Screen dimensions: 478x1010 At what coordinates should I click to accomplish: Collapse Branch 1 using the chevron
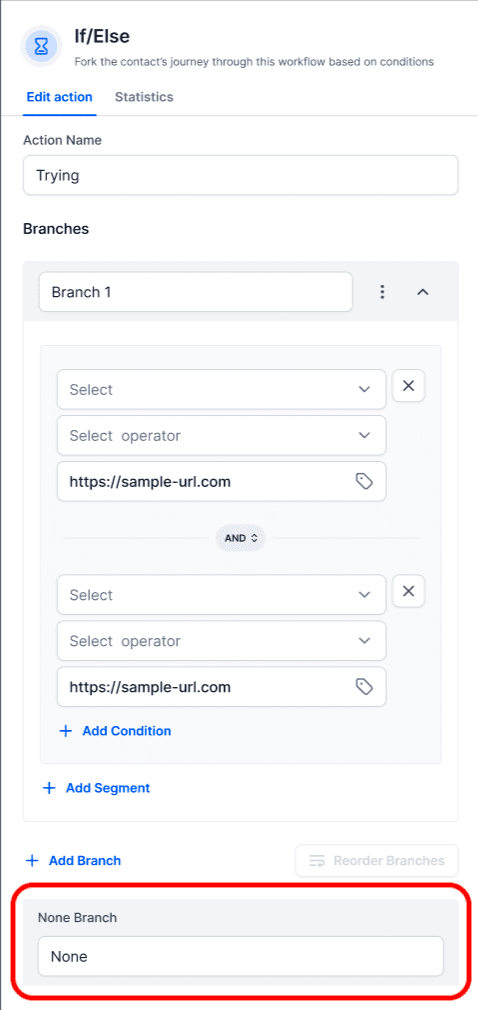423,292
